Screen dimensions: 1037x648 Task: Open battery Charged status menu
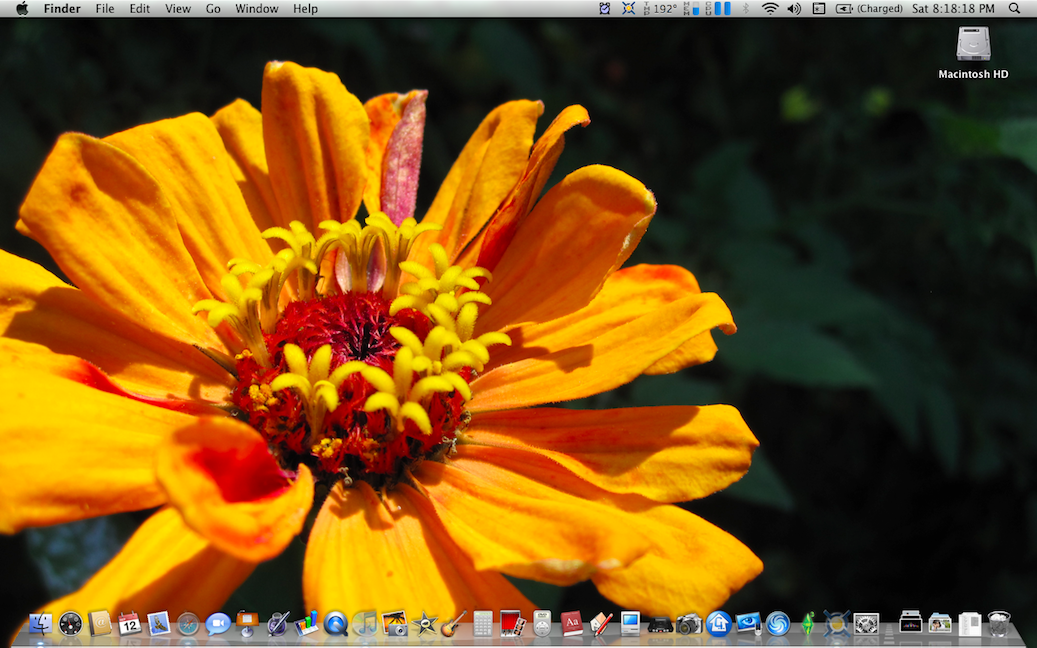pyautogui.click(x=869, y=9)
